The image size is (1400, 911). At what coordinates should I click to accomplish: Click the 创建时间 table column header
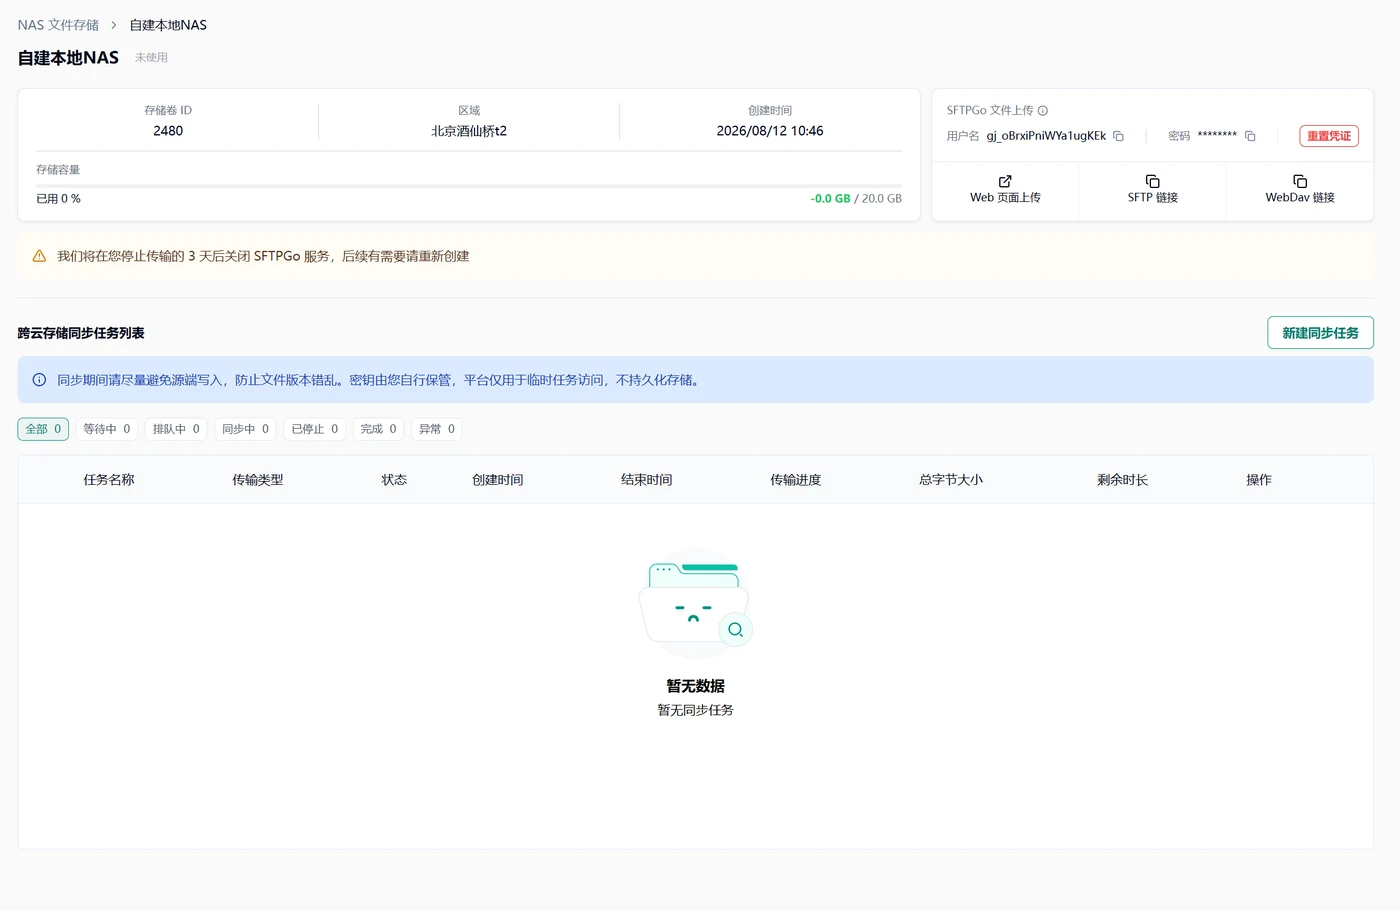tap(498, 480)
